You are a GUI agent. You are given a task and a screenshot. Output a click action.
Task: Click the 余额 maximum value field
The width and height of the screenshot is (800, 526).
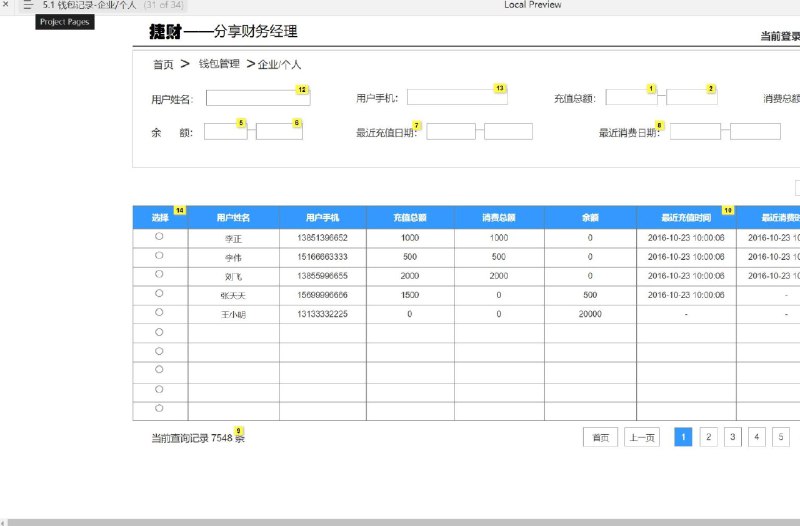click(x=279, y=132)
